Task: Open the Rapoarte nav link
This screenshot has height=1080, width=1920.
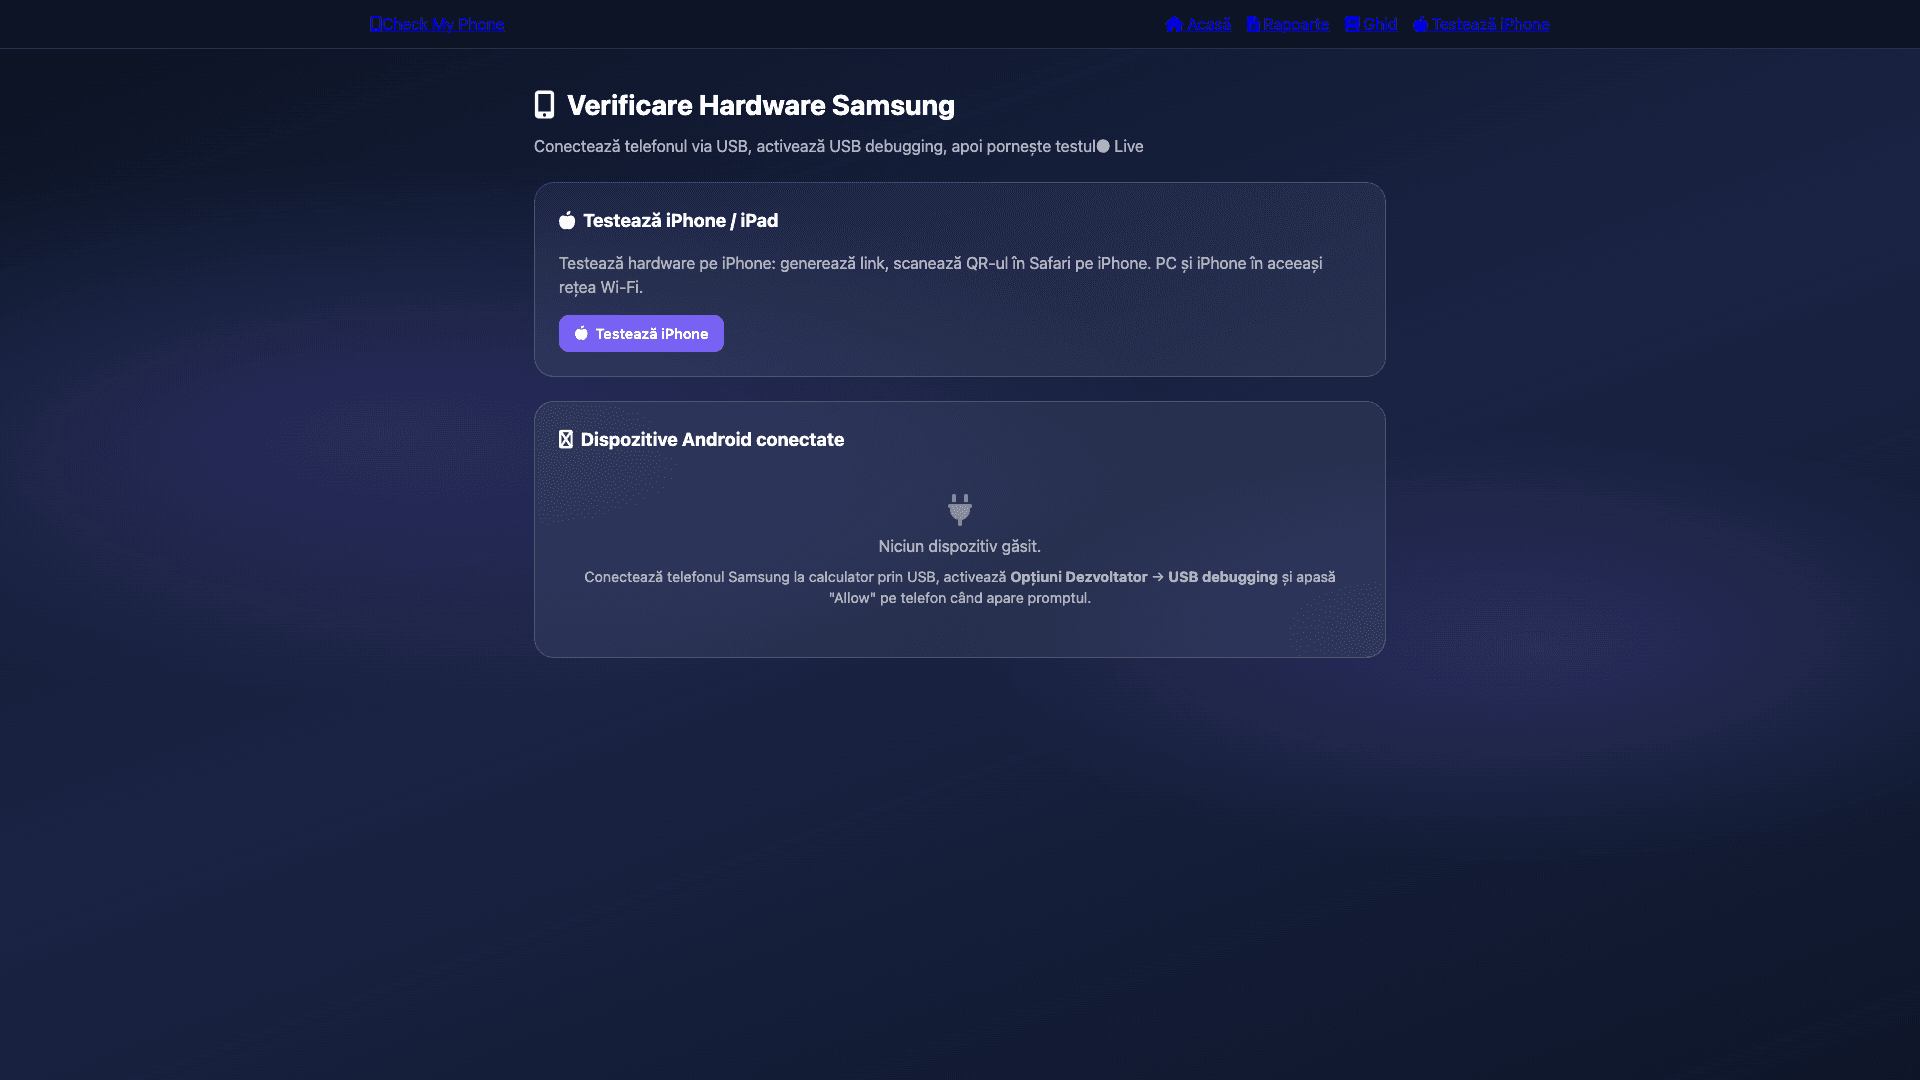Action: pyautogui.click(x=1288, y=24)
